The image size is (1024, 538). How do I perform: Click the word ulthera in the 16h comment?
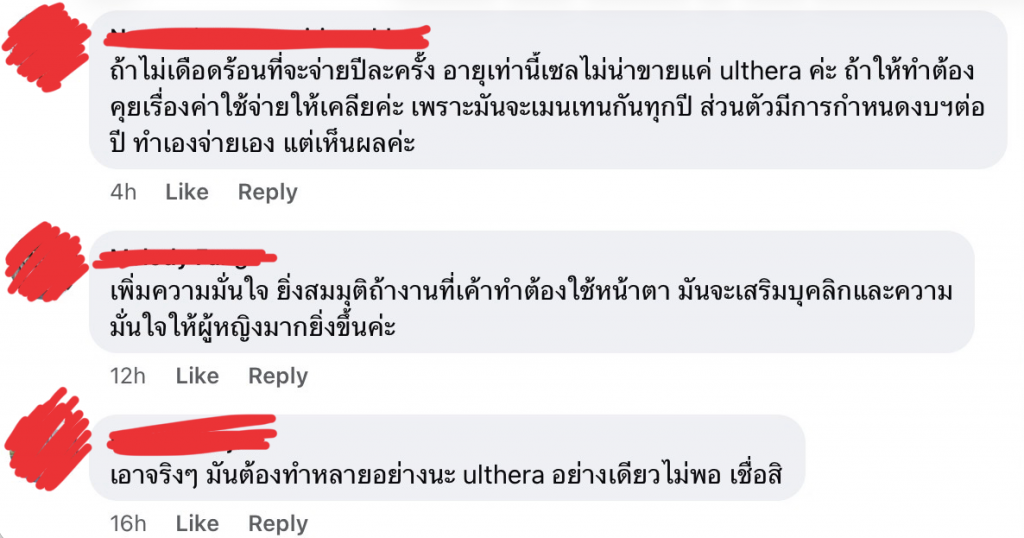[x=504, y=475]
